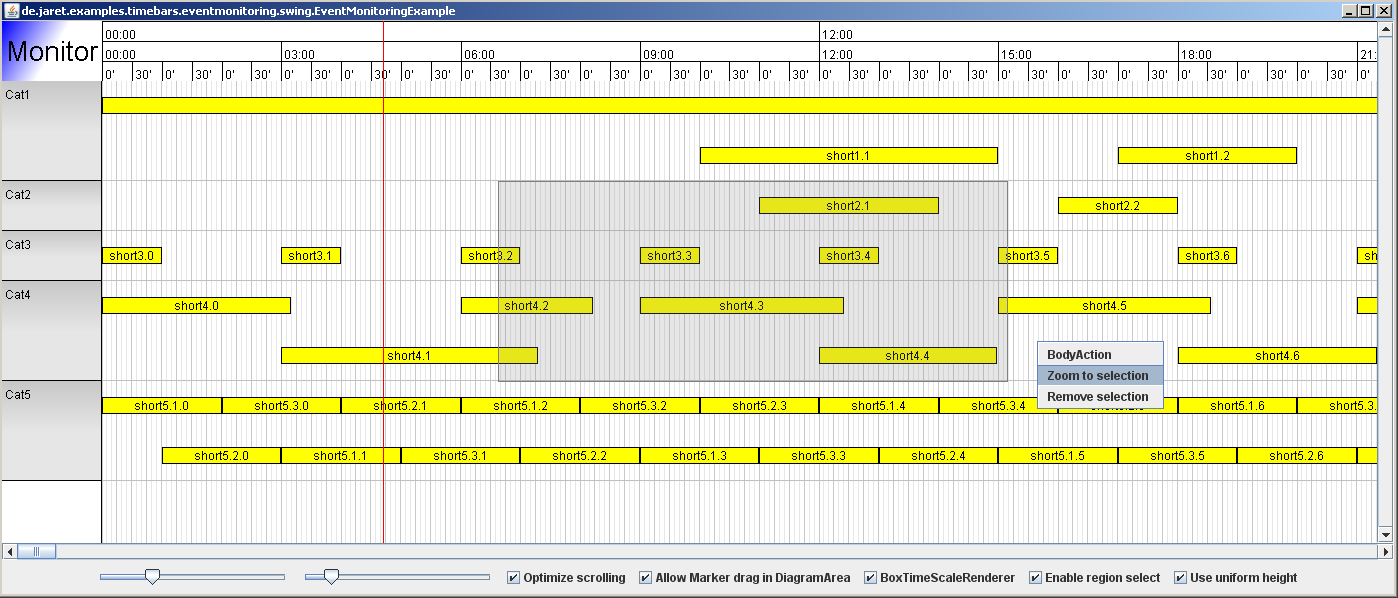
Task: Select the short1.1 interval bar
Action: pos(848,156)
